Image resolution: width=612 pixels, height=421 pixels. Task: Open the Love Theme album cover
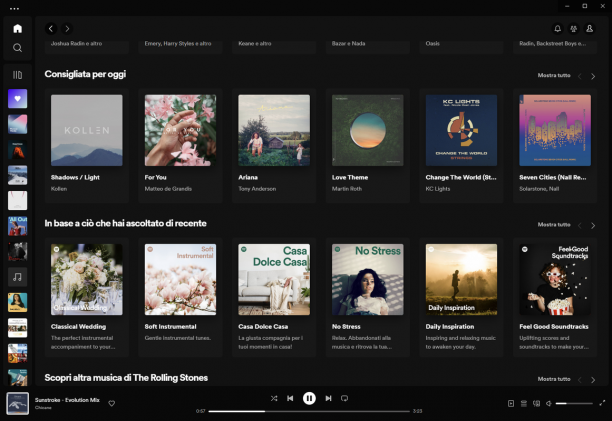coord(368,130)
